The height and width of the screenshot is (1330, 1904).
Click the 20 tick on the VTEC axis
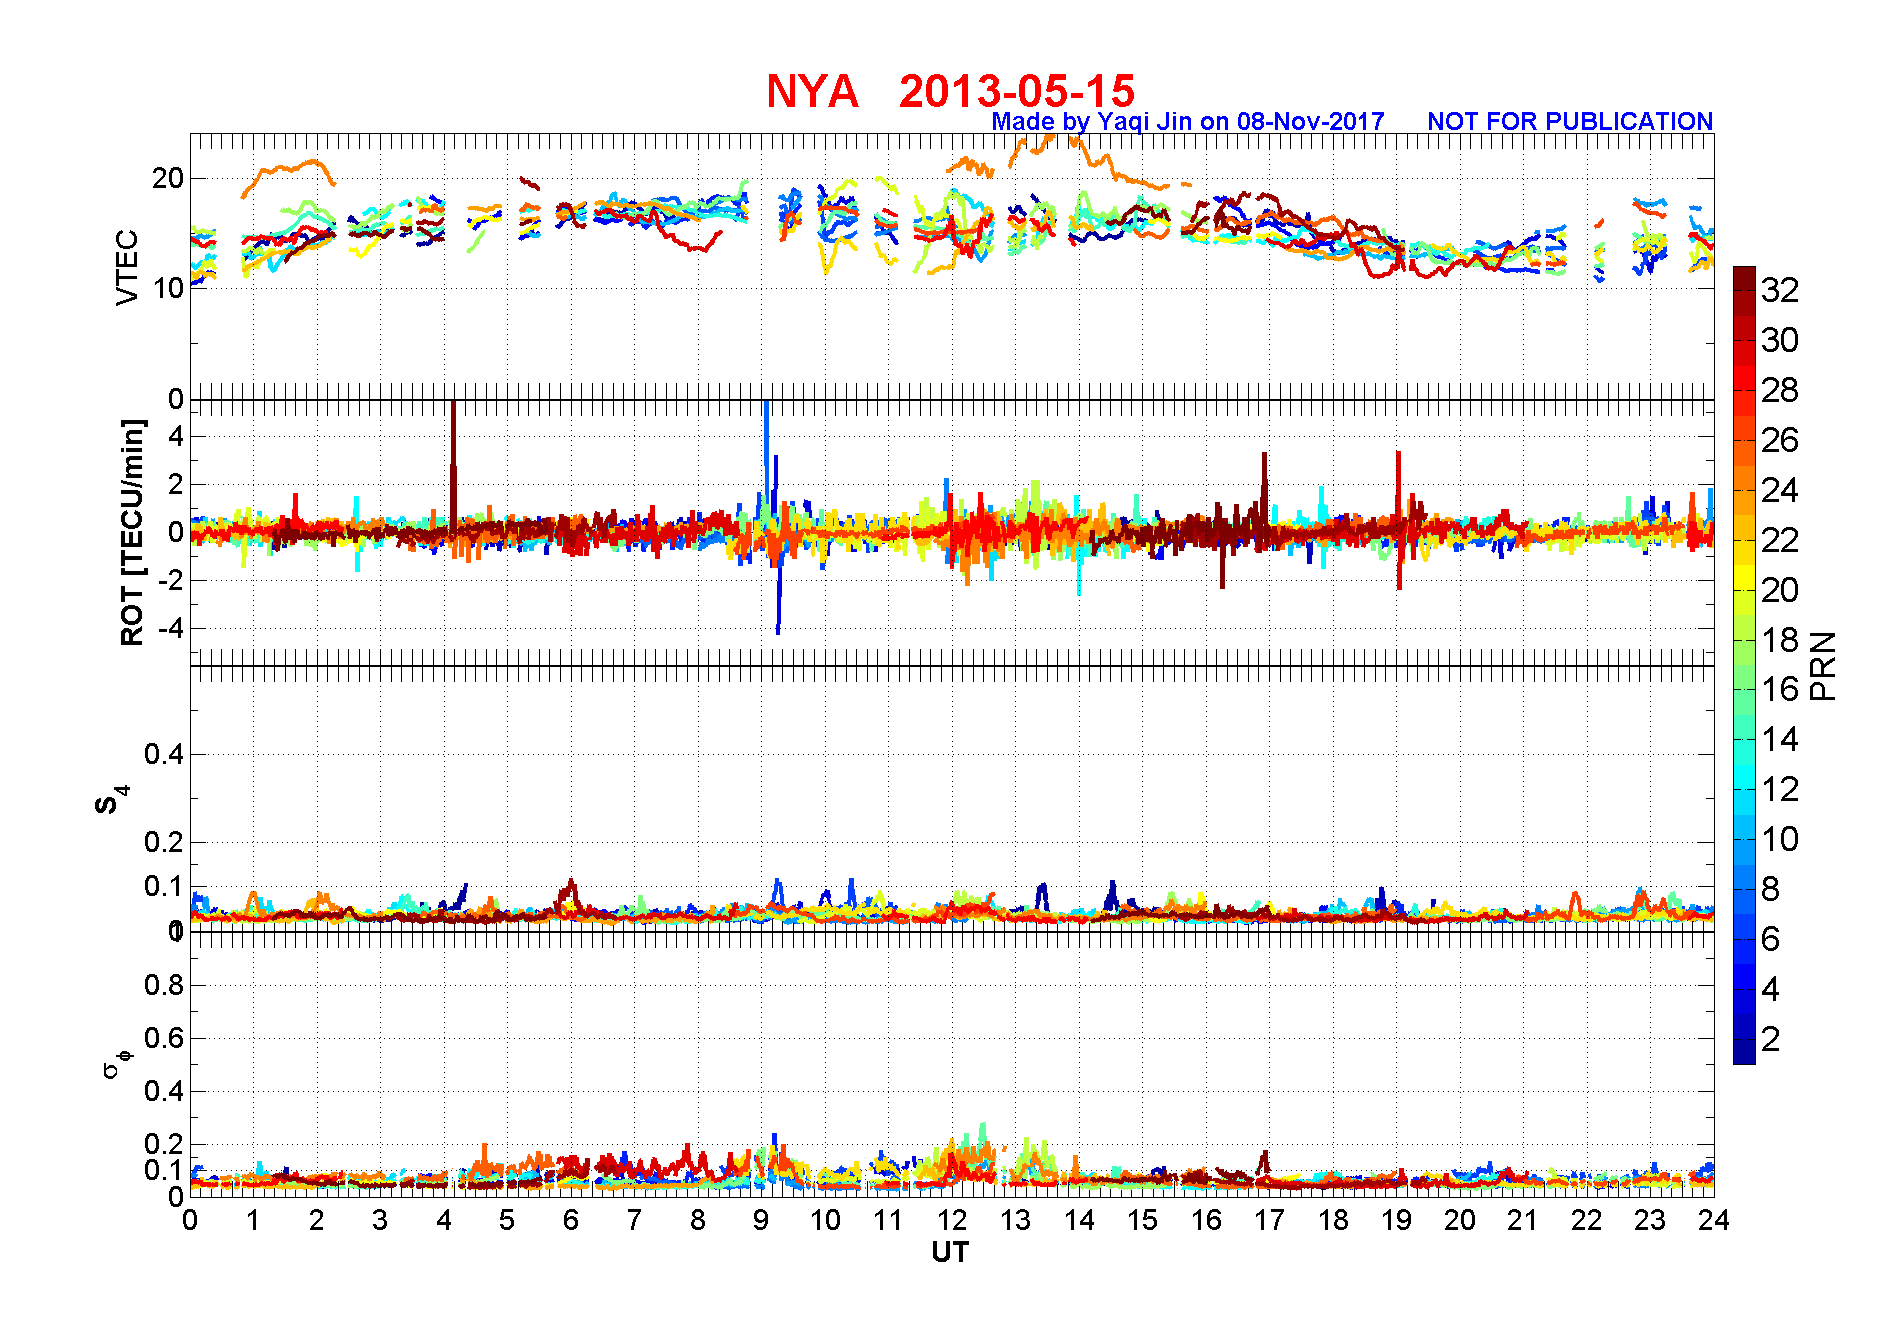pos(168,178)
